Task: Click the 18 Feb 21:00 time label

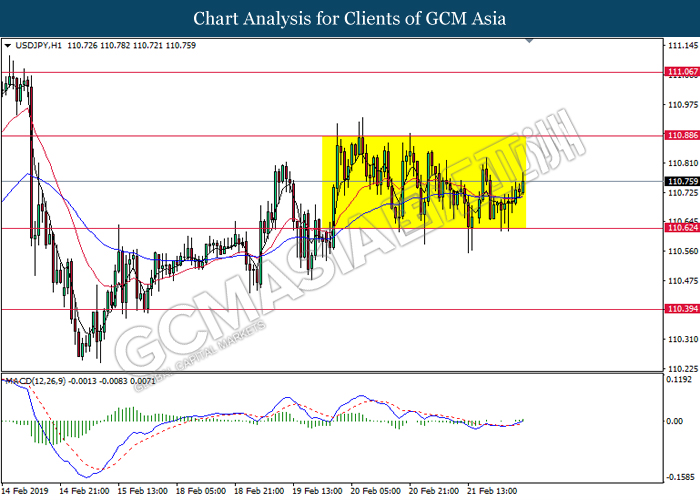Action: (x=259, y=491)
